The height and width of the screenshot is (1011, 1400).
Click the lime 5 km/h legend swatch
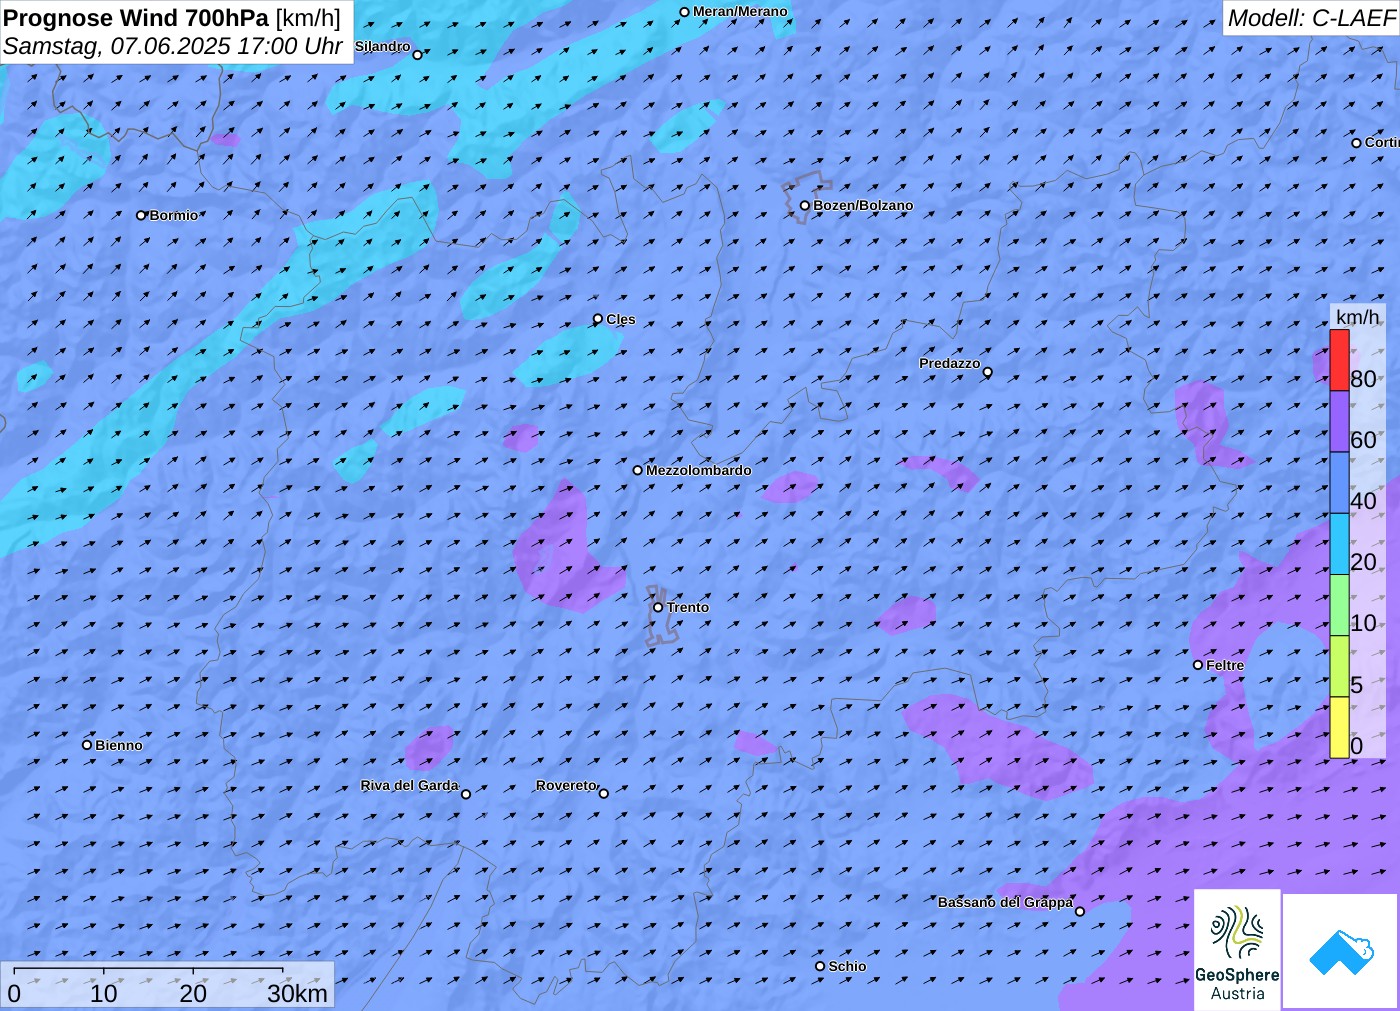pos(1339,666)
